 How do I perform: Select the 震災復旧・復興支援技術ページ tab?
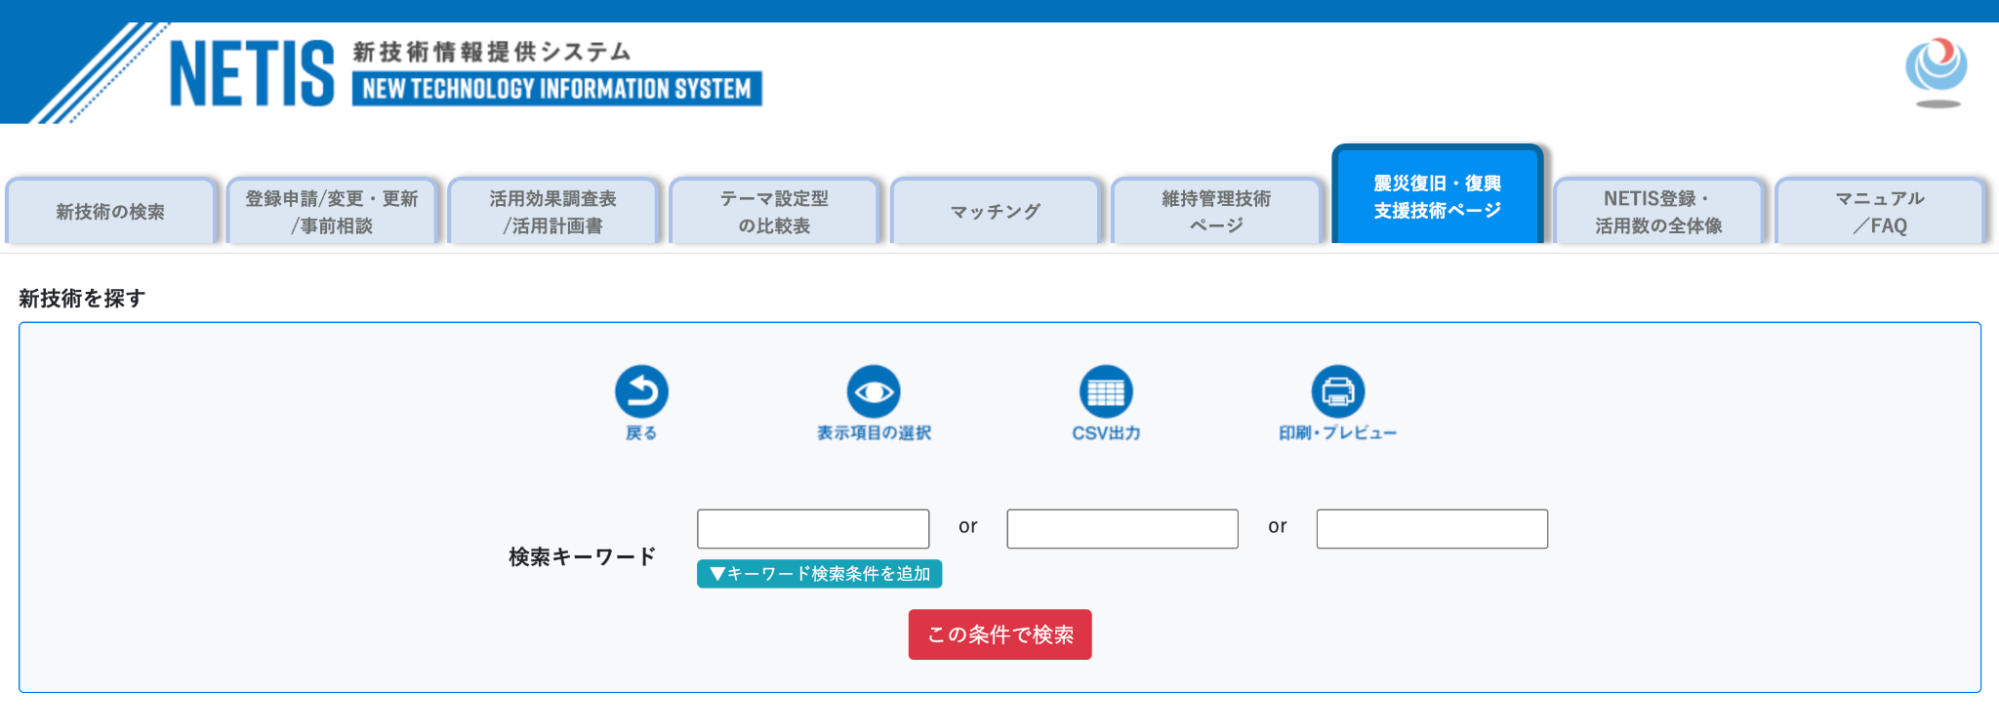[x=1437, y=197]
